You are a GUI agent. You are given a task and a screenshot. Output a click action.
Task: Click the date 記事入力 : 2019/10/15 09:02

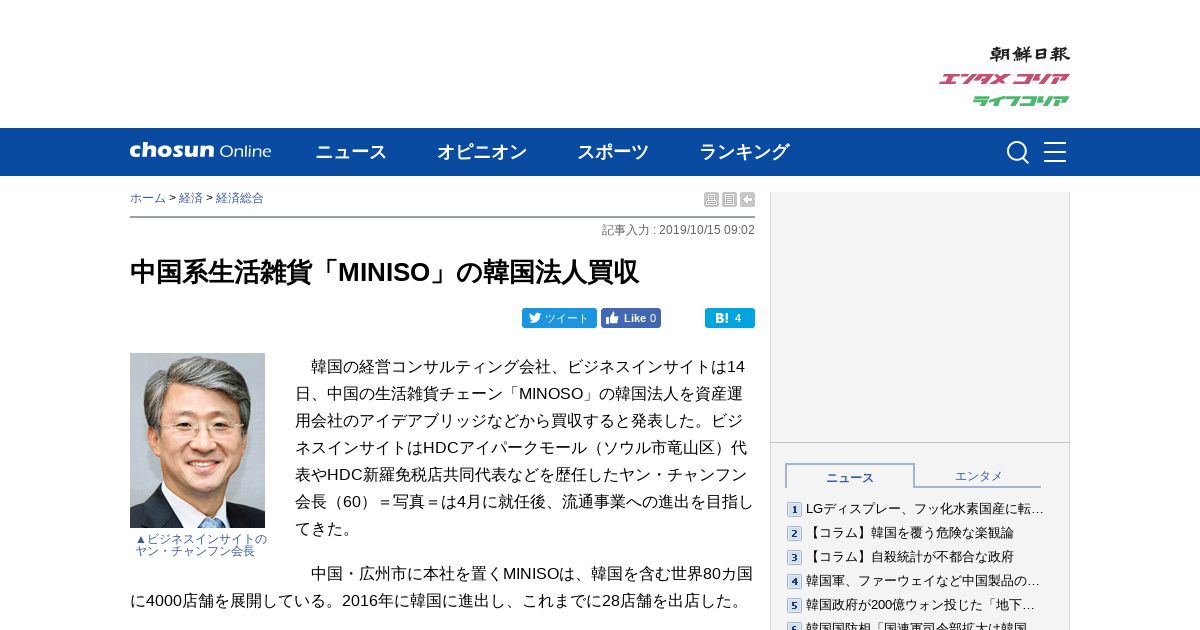678,230
